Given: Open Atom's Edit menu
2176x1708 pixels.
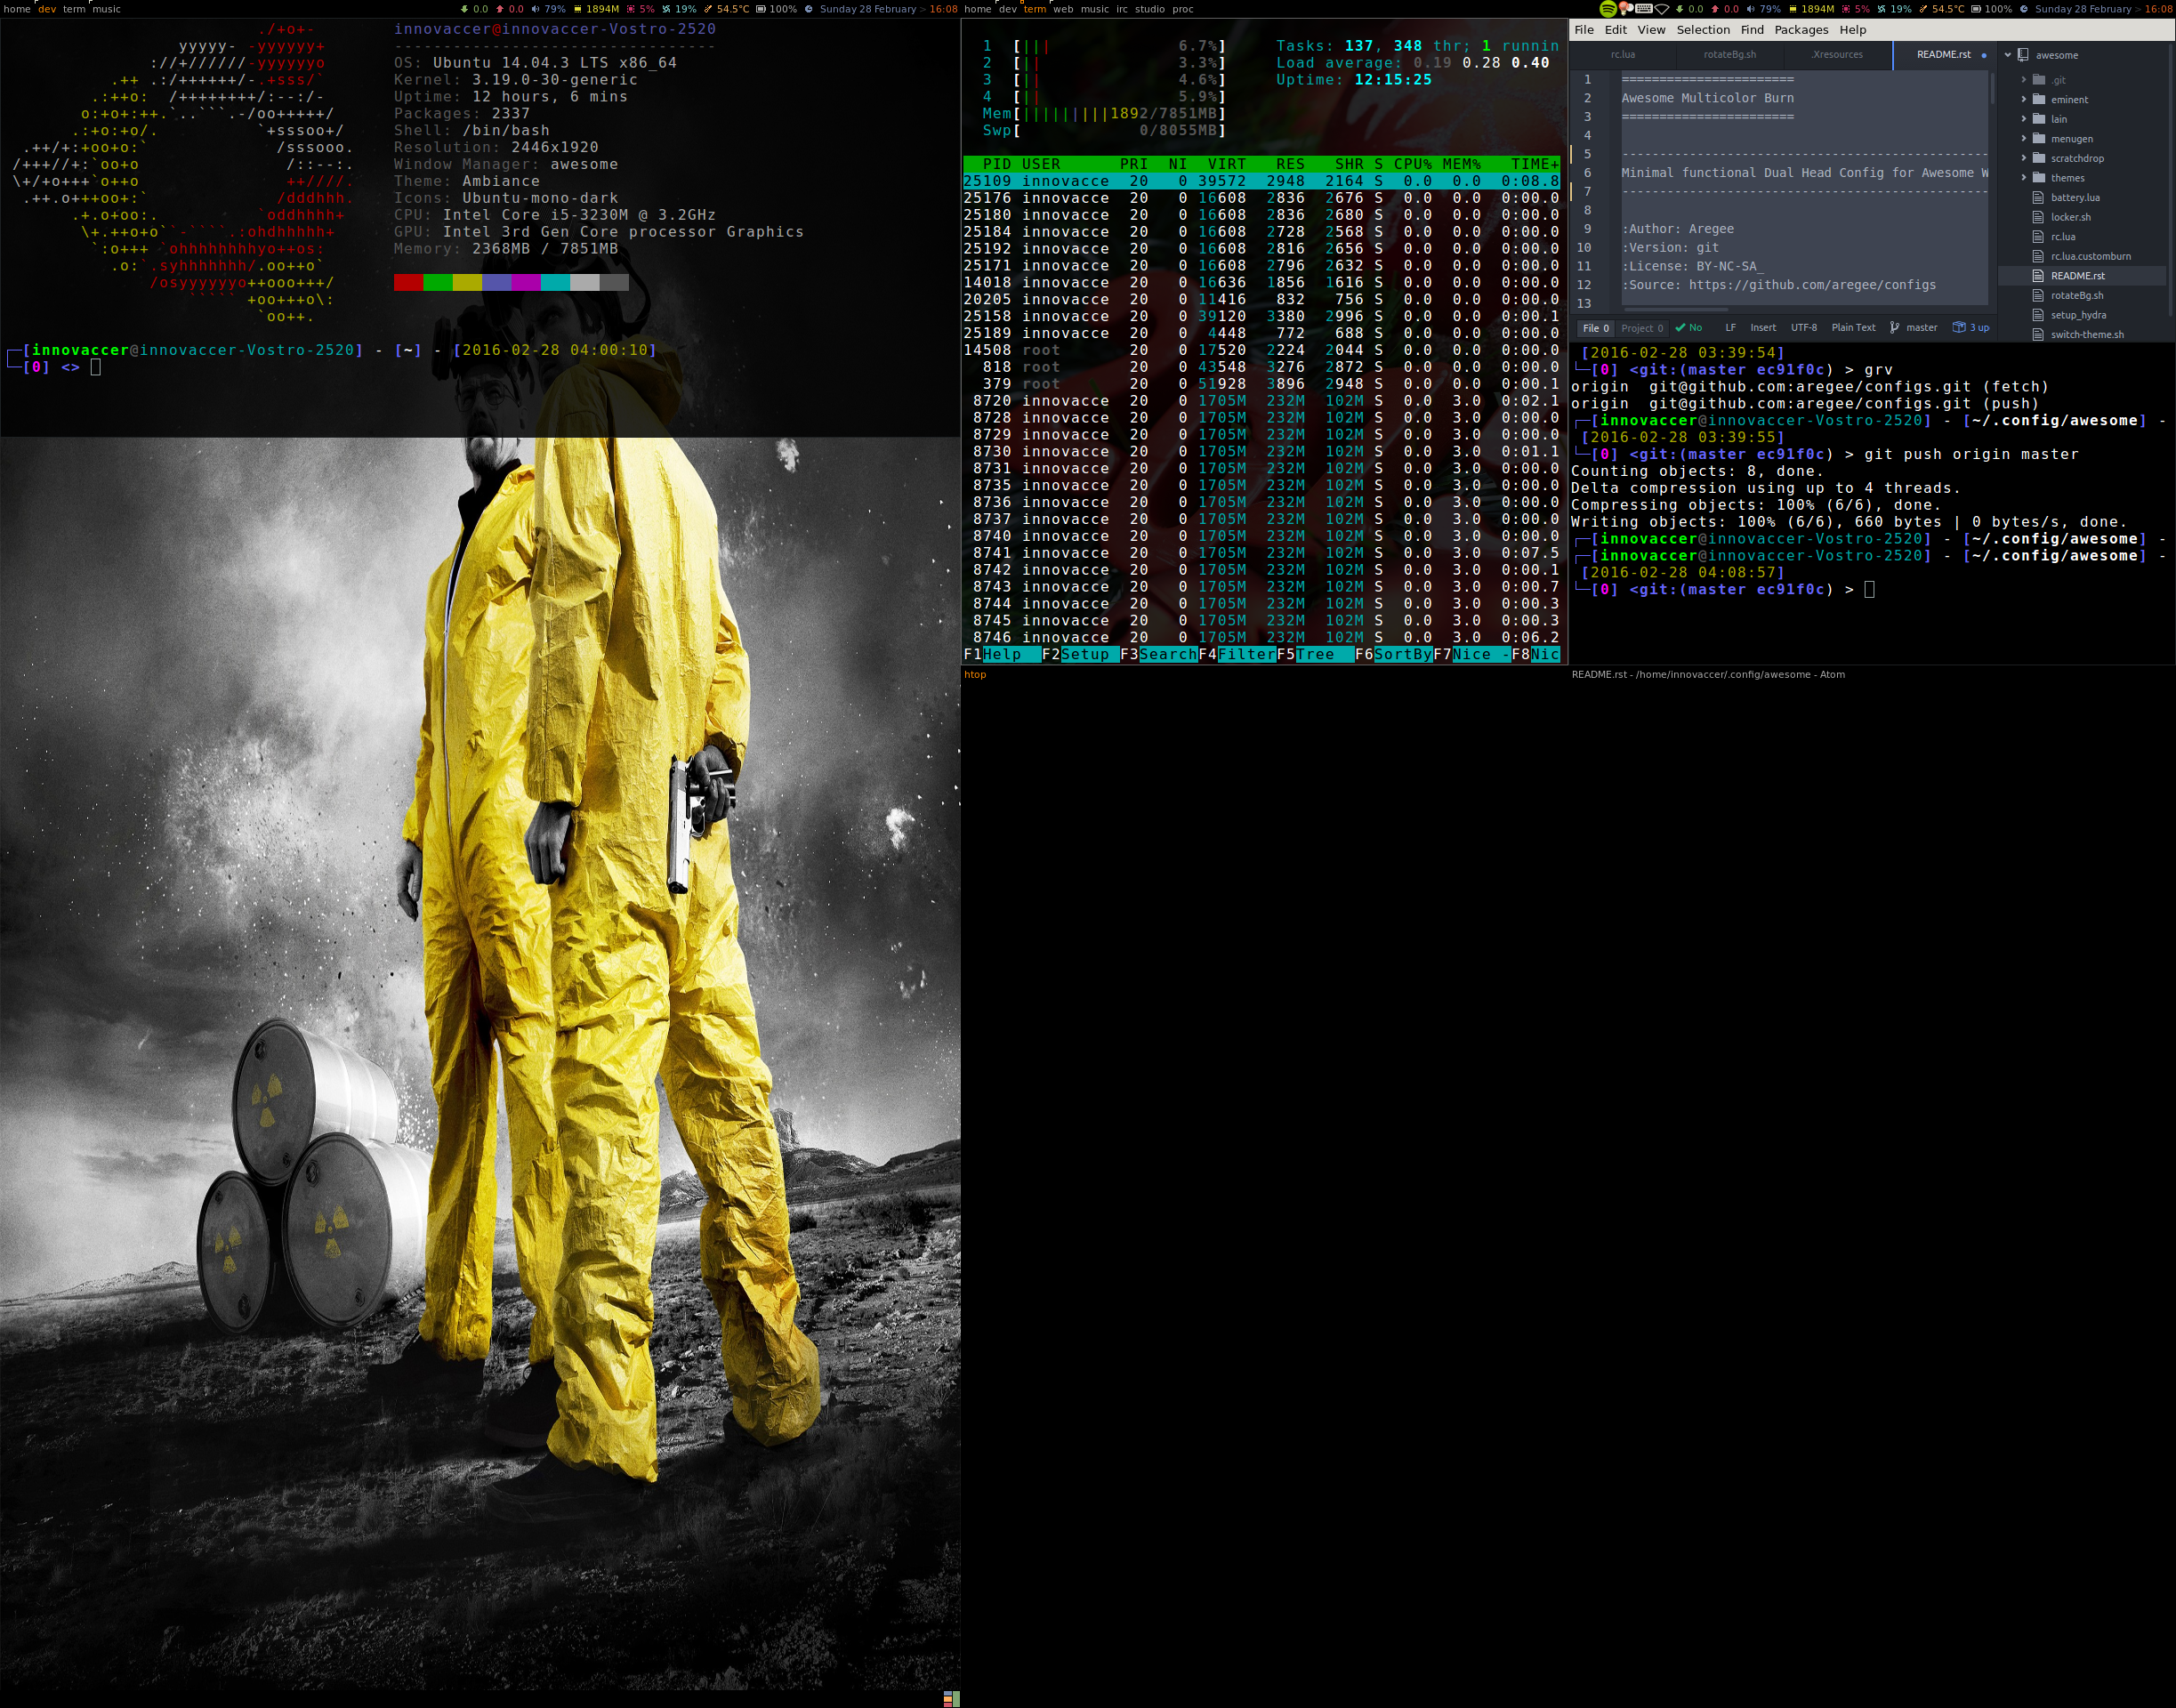Looking at the screenshot, I should [1616, 30].
